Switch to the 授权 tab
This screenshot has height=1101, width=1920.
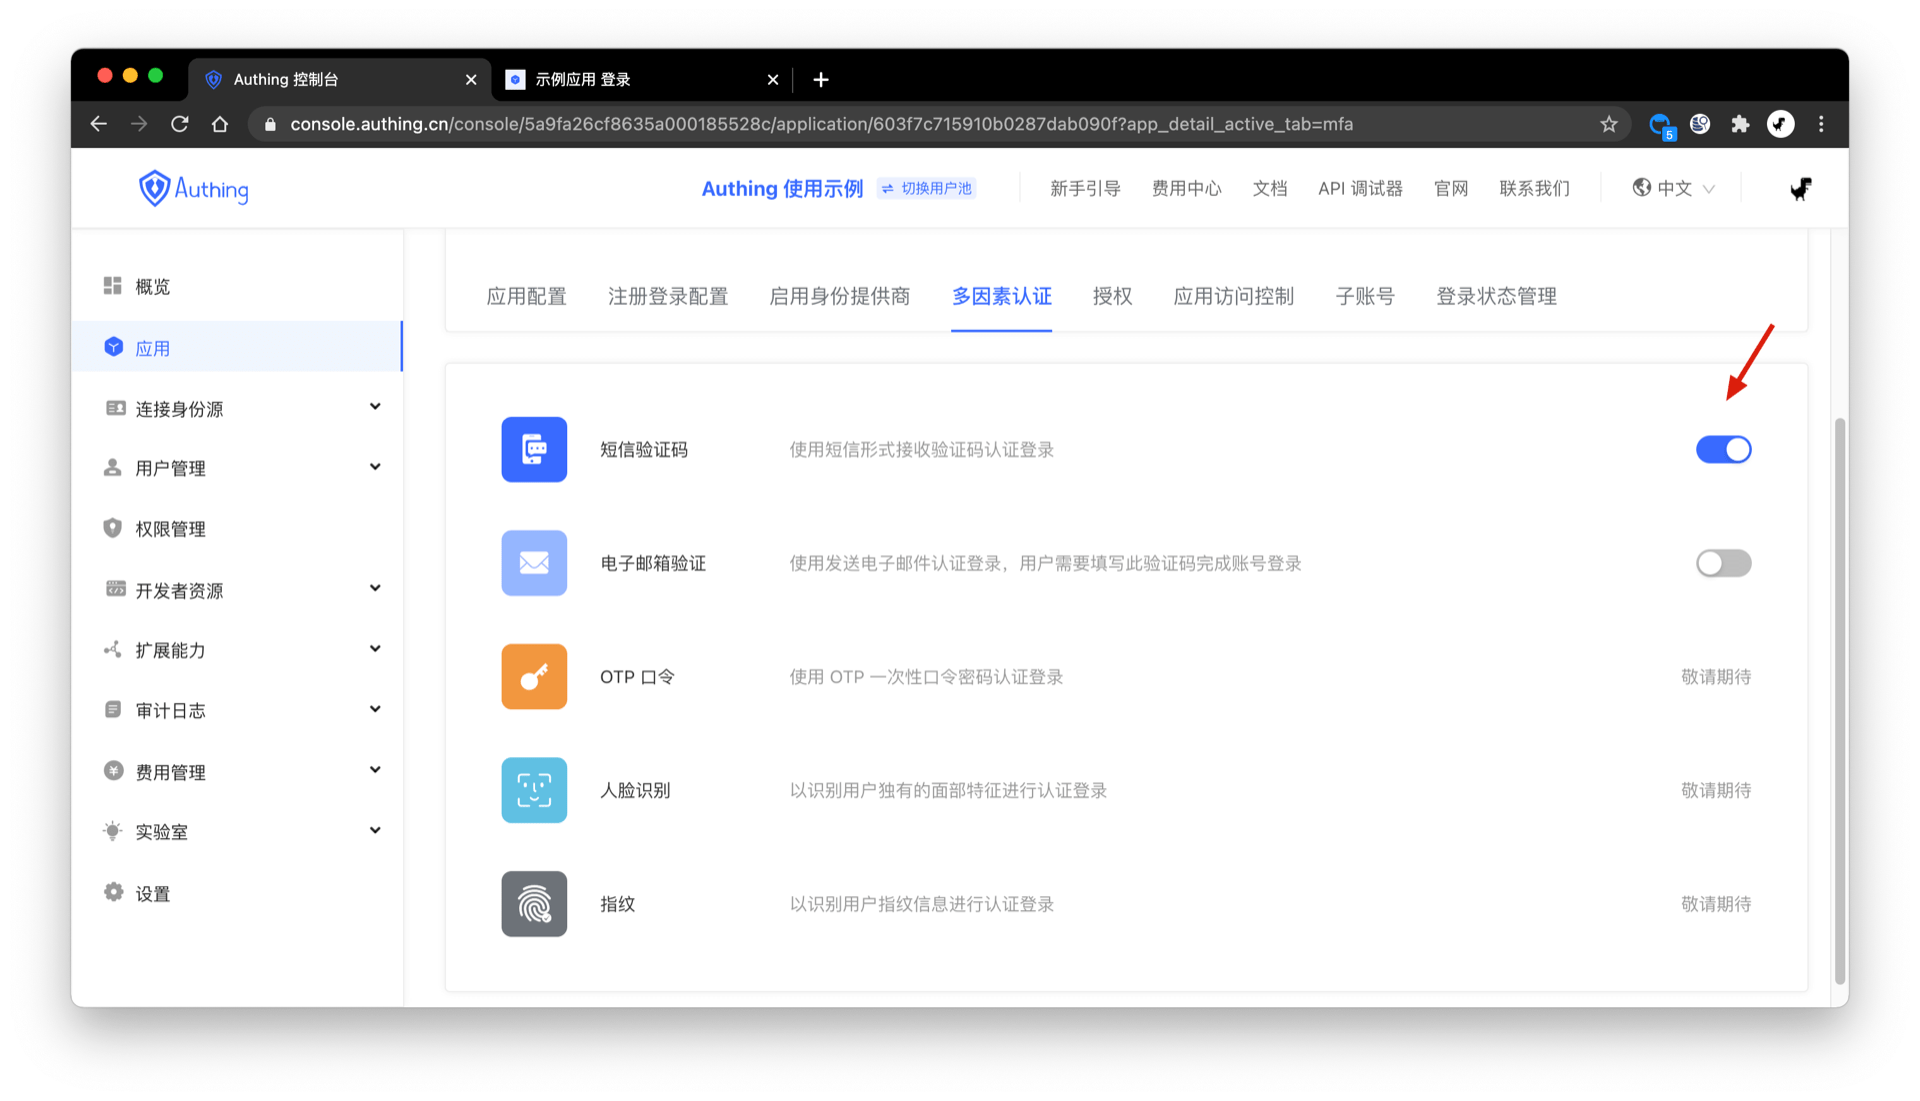1112,296
